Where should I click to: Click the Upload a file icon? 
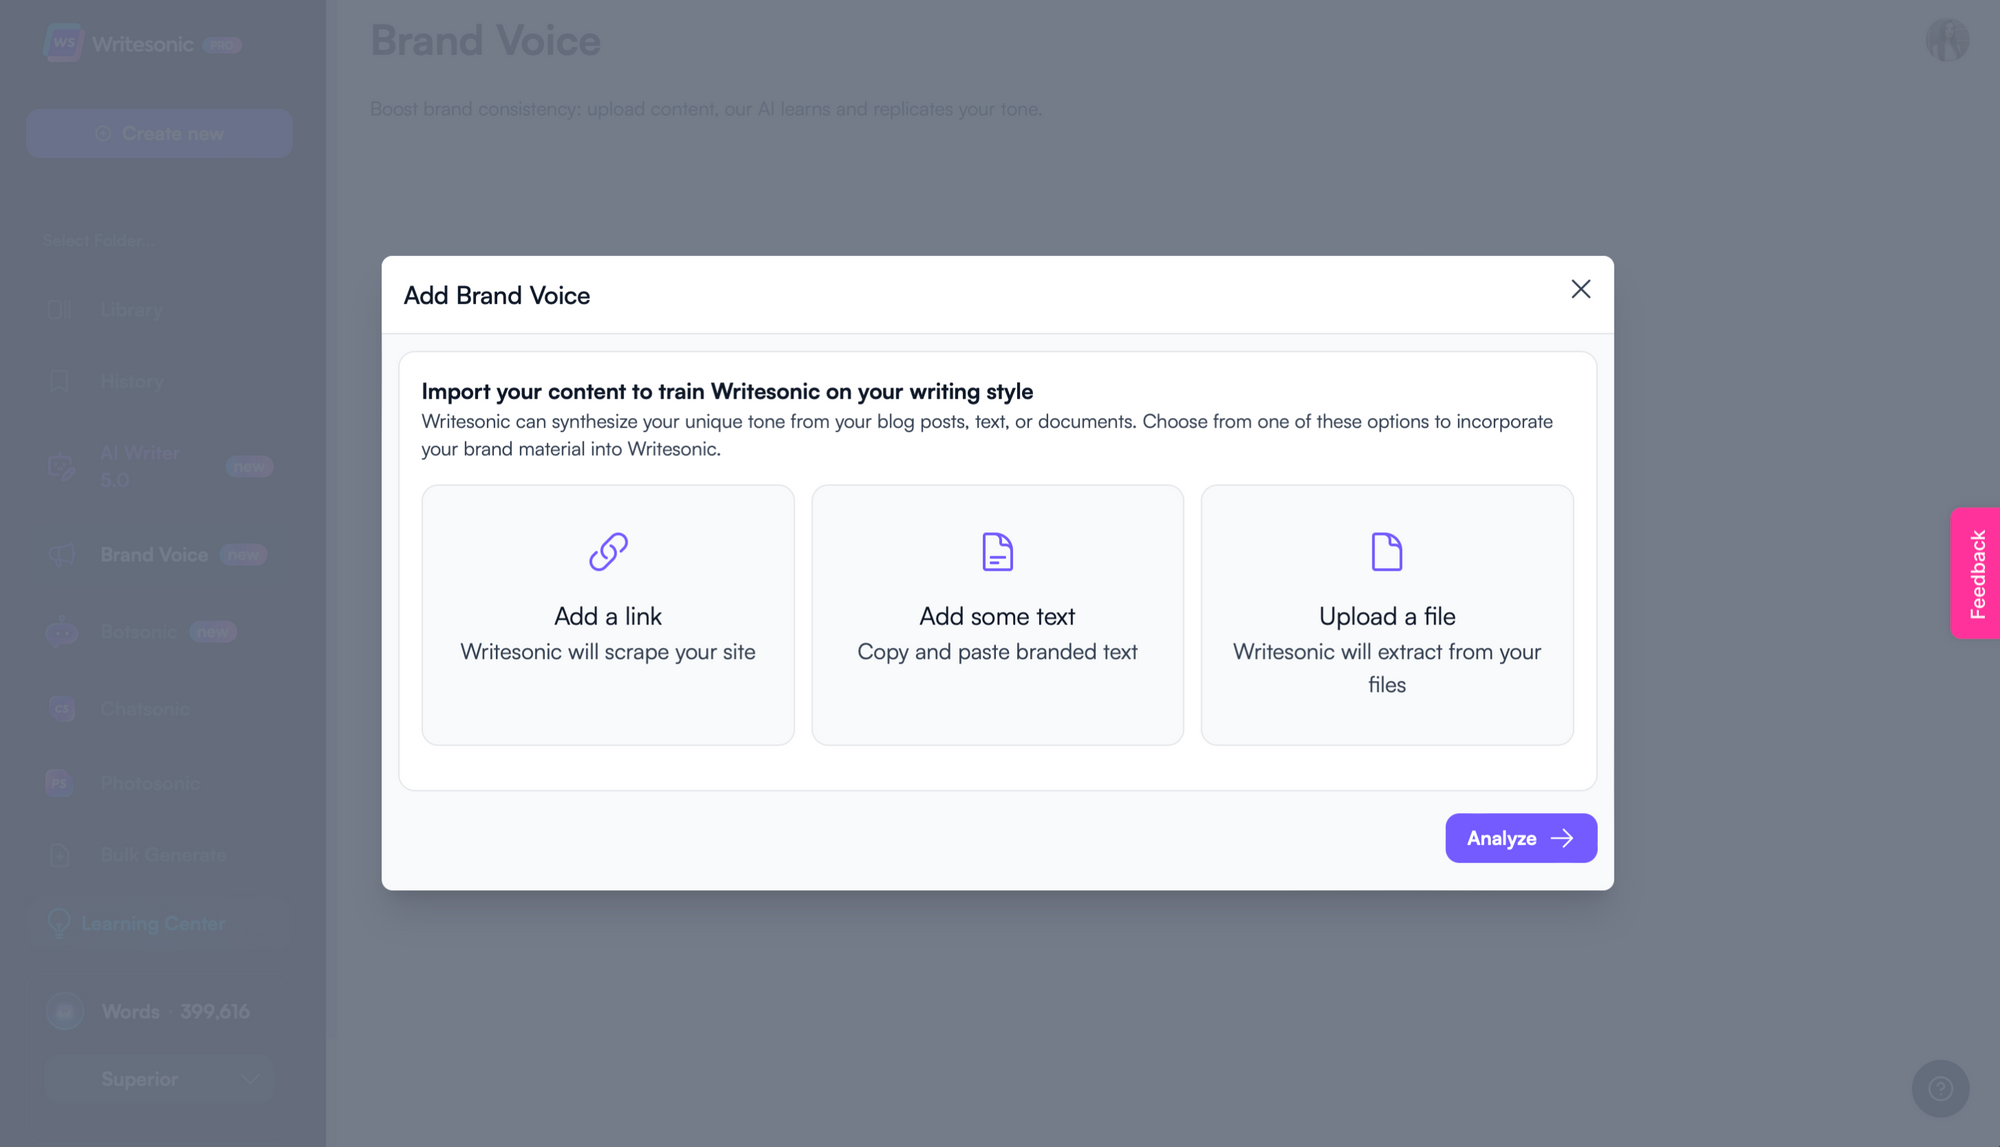point(1386,549)
